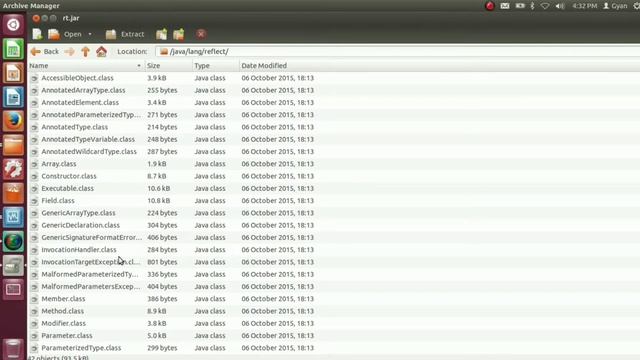Switch to Archive Manager in the dock
Image resolution: width=640 pixels, height=360 pixels.
(x=13, y=266)
